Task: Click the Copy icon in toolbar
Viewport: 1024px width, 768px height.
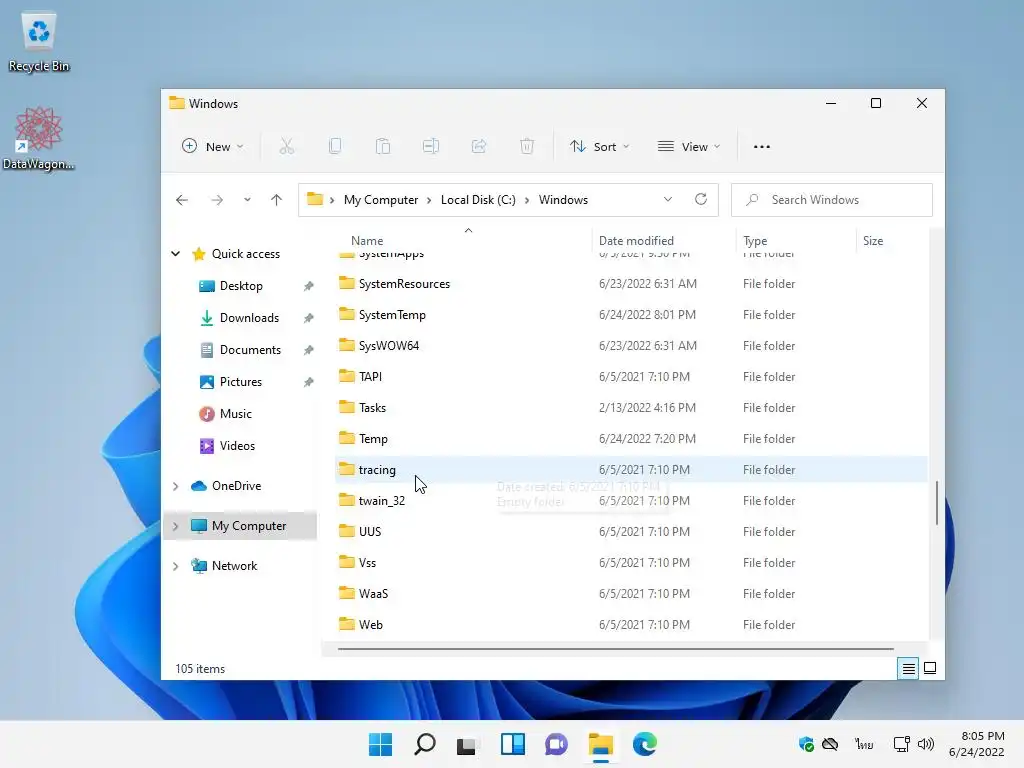Action: click(x=334, y=146)
